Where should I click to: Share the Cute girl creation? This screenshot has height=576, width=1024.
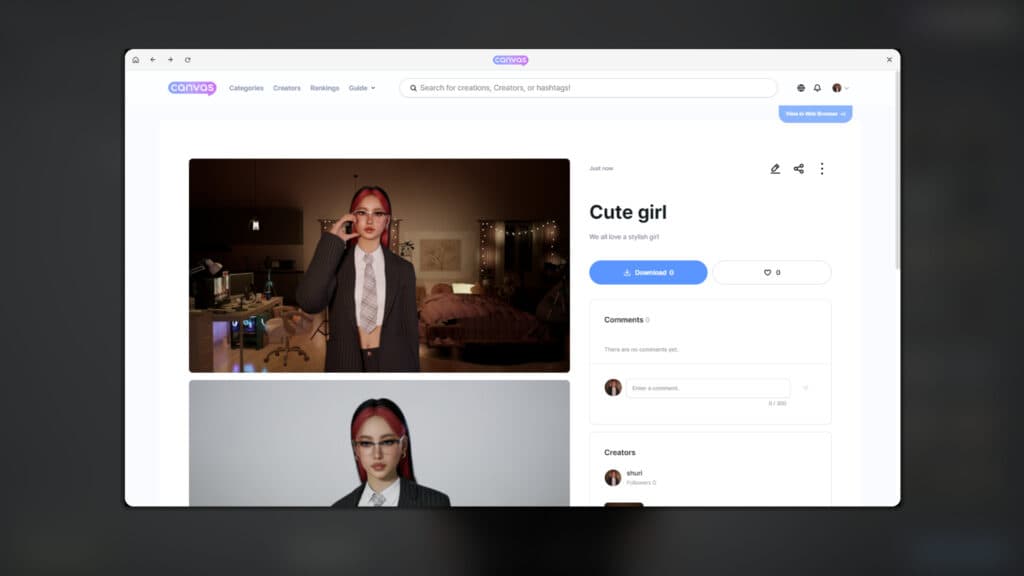pyautogui.click(x=799, y=169)
